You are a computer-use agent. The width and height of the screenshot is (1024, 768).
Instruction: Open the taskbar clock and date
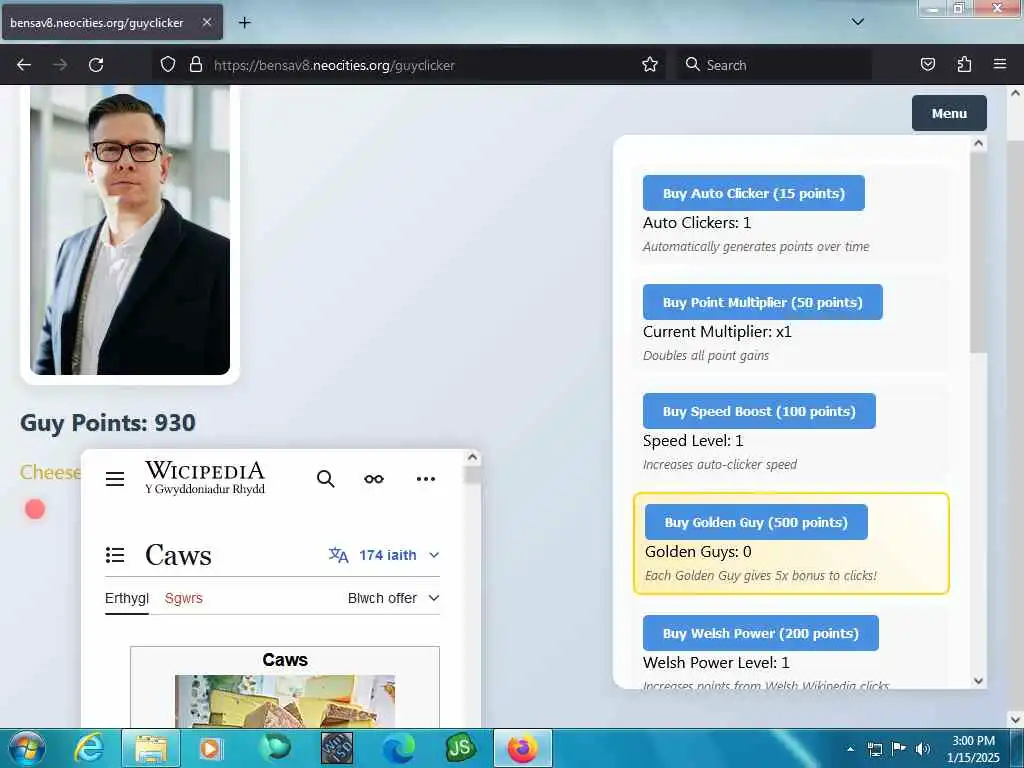[973, 749]
